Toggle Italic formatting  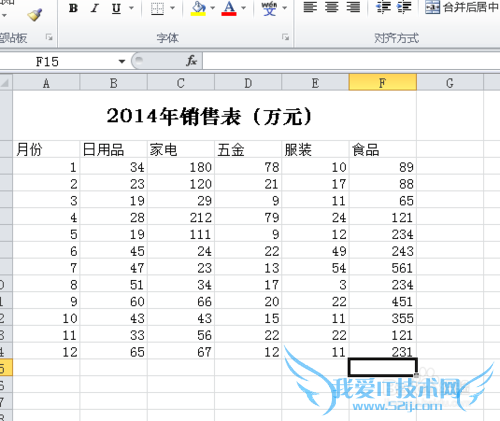pyautogui.click(x=95, y=8)
